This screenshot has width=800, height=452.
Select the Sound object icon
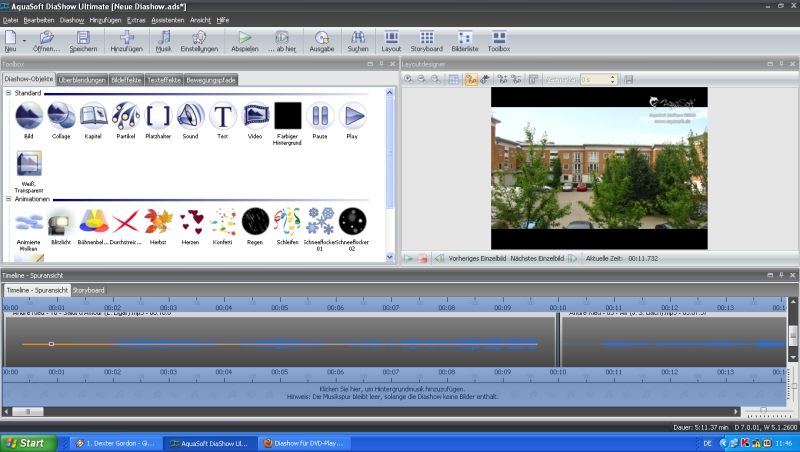[x=190, y=115]
